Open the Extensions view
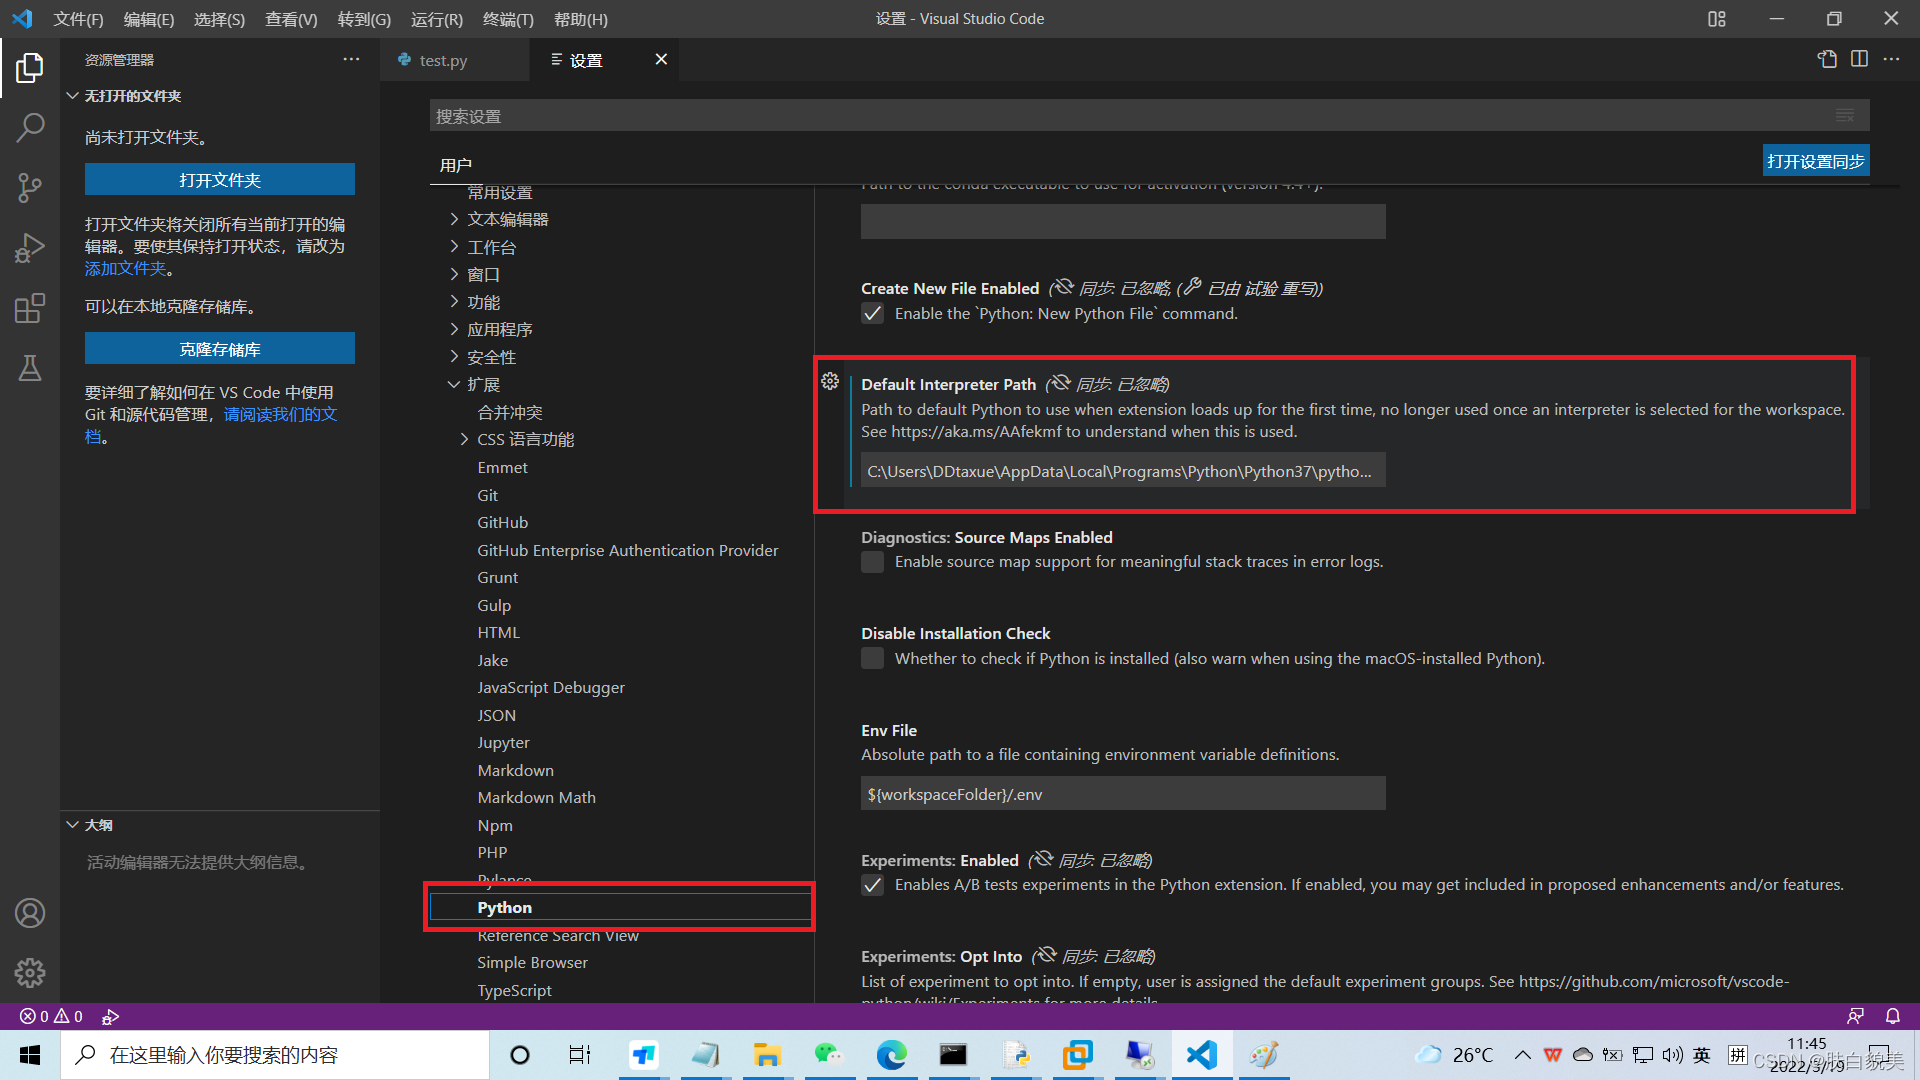The width and height of the screenshot is (1920, 1080). pyautogui.click(x=30, y=308)
